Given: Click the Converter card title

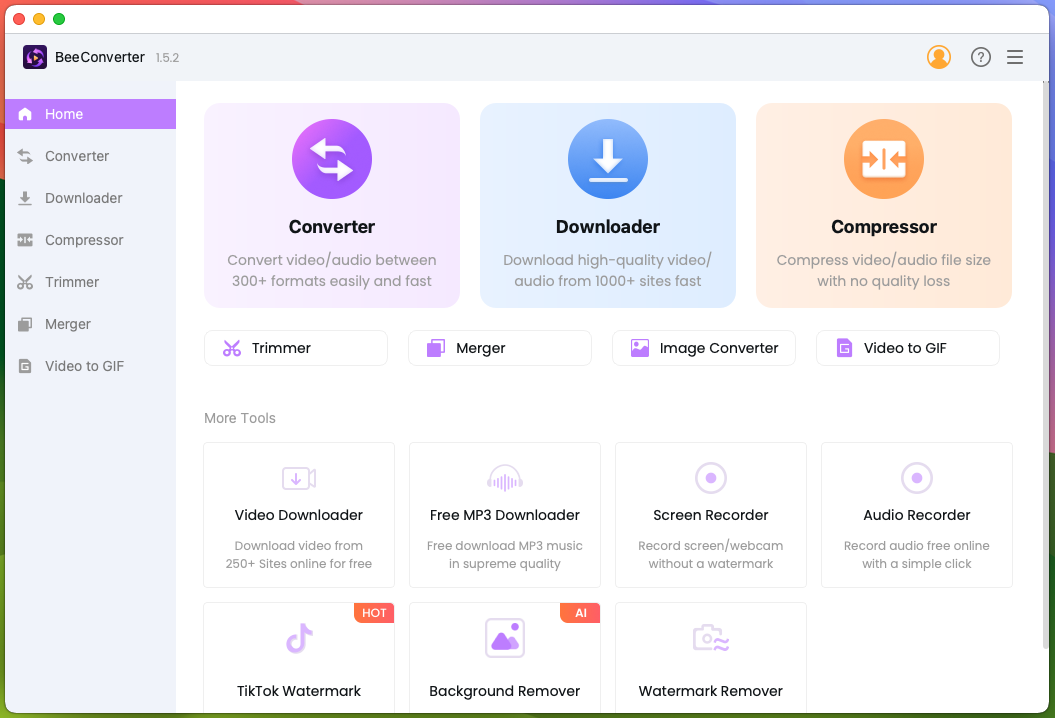Looking at the screenshot, I should [332, 227].
